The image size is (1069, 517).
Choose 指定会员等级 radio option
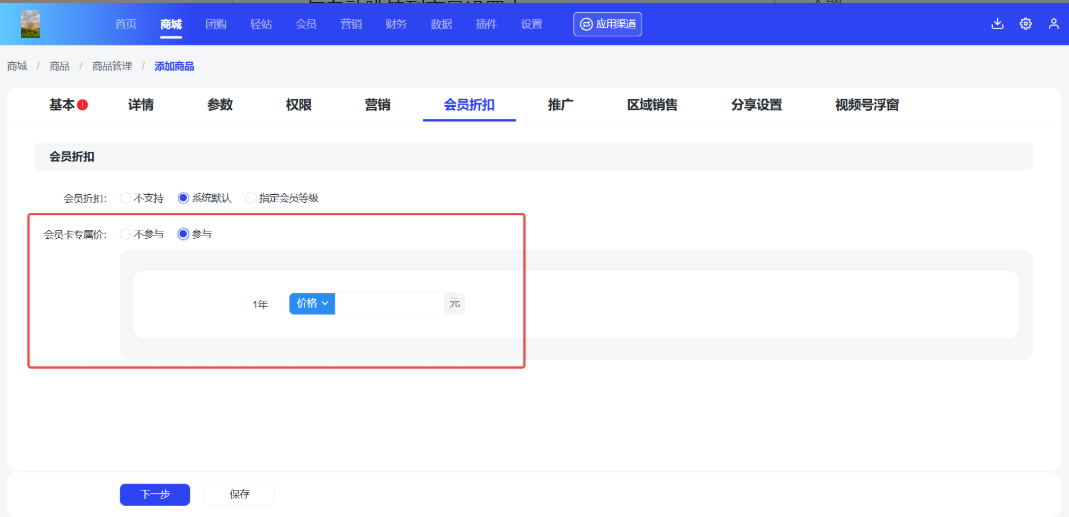click(251, 198)
